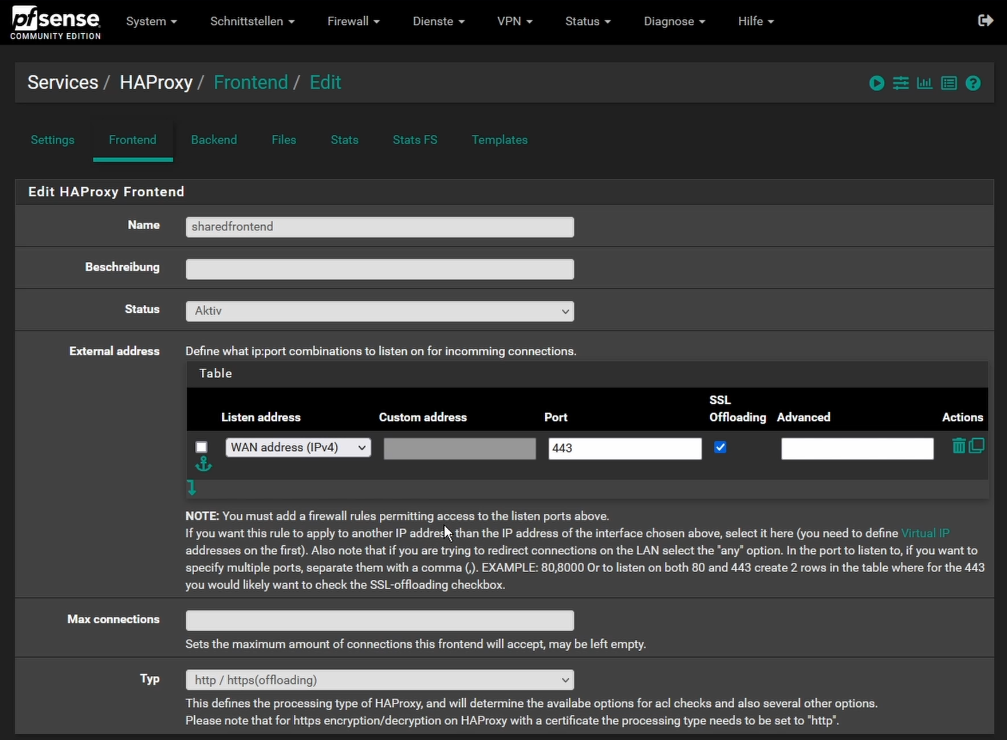Click the Edit breadcrumb link
The height and width of the screenshot is (740, 1007).
[x=325, y=82]
